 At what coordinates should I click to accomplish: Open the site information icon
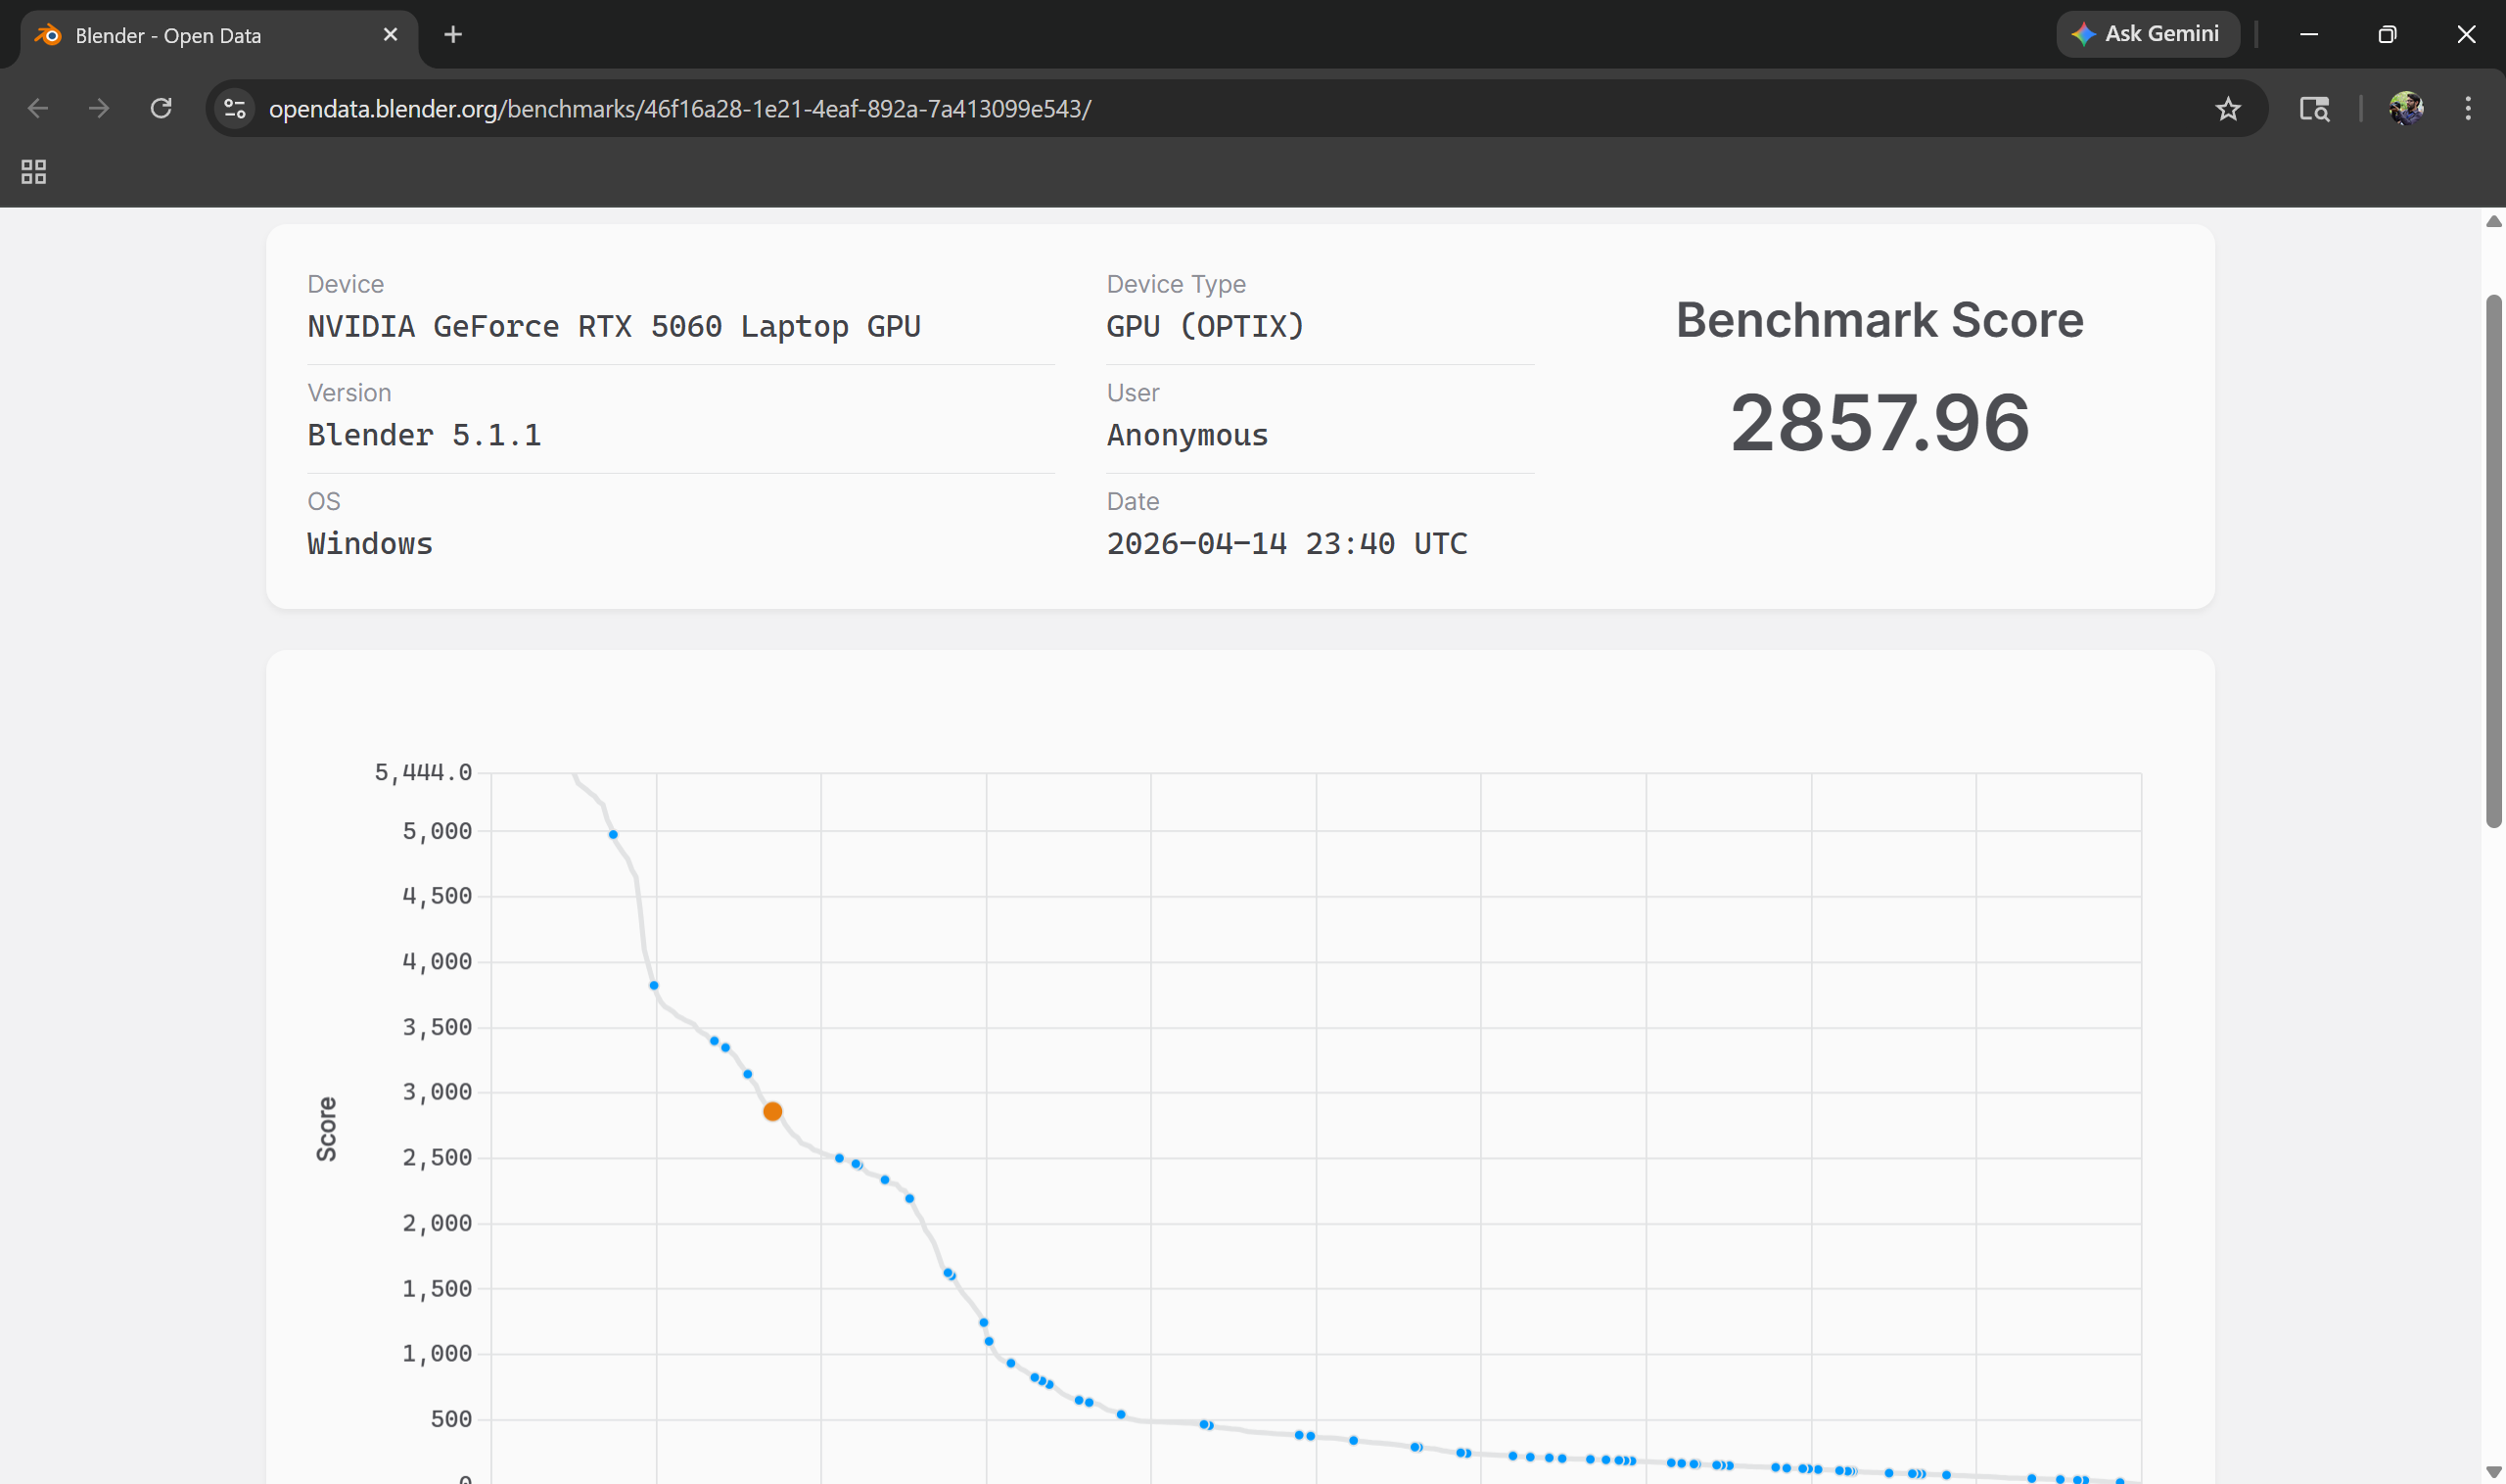click(235, 108)
